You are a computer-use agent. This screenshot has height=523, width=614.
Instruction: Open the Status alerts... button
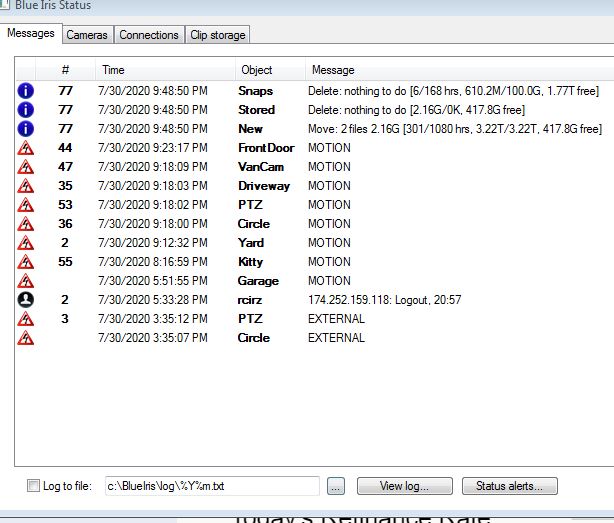pyautogui.click(x=509, y=486)
